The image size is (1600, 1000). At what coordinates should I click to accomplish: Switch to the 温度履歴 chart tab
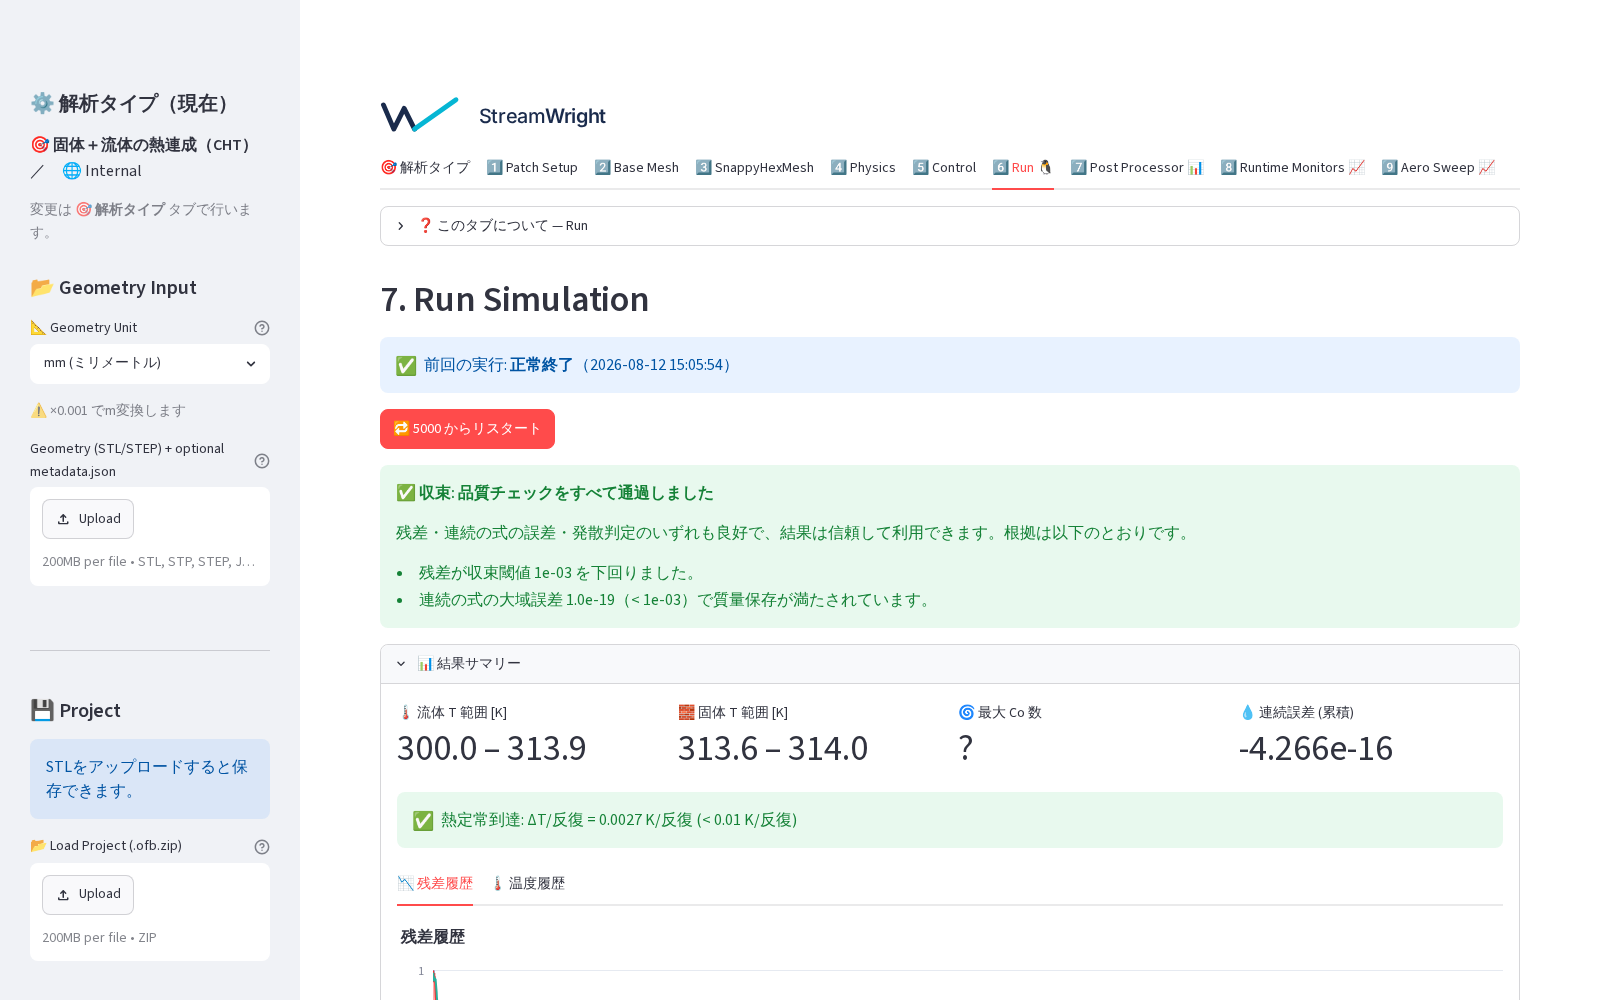point(527,884)
